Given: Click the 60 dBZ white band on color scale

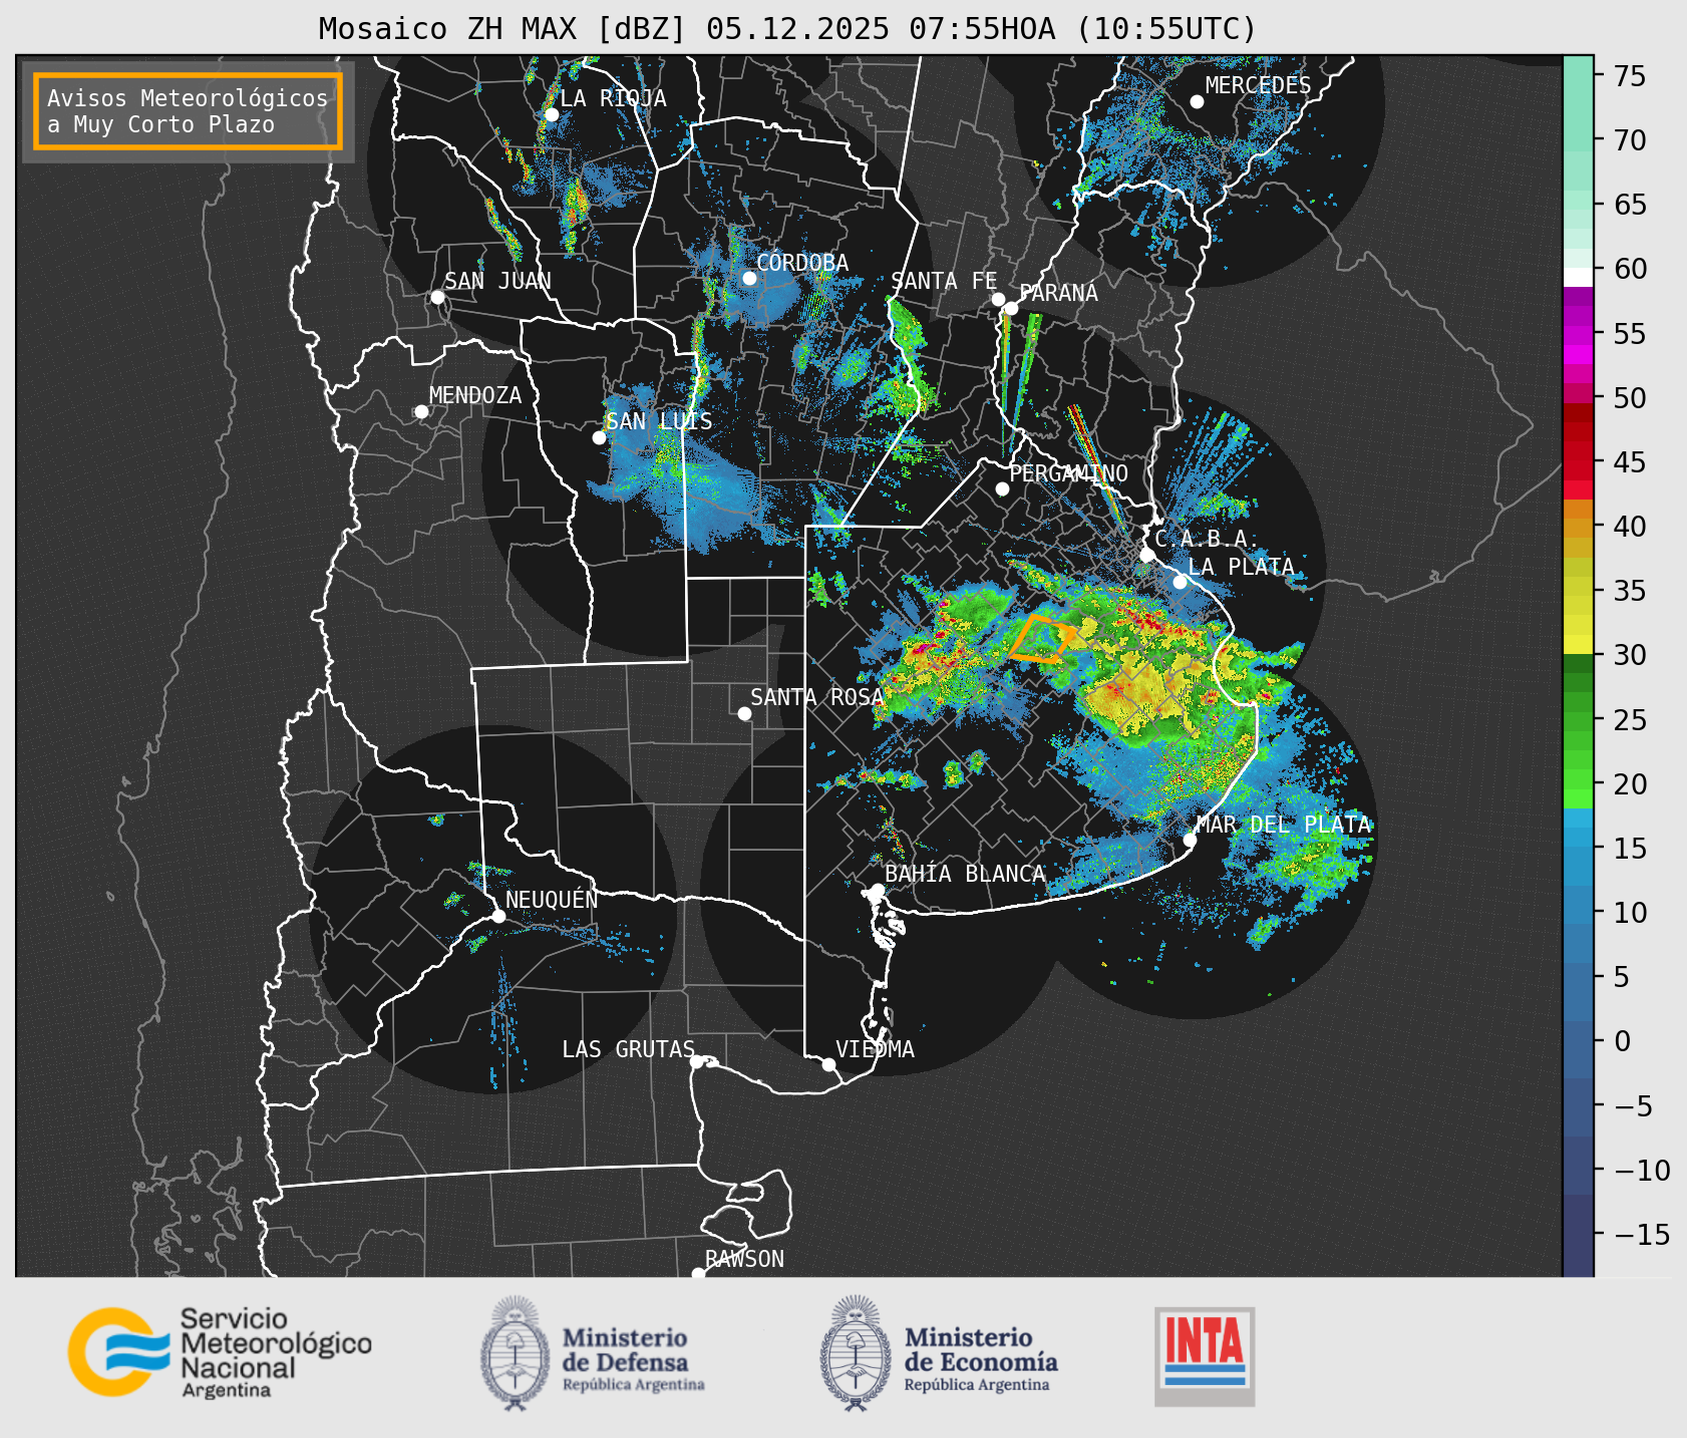Looking at the screenshot, I should pos(1577,276).
